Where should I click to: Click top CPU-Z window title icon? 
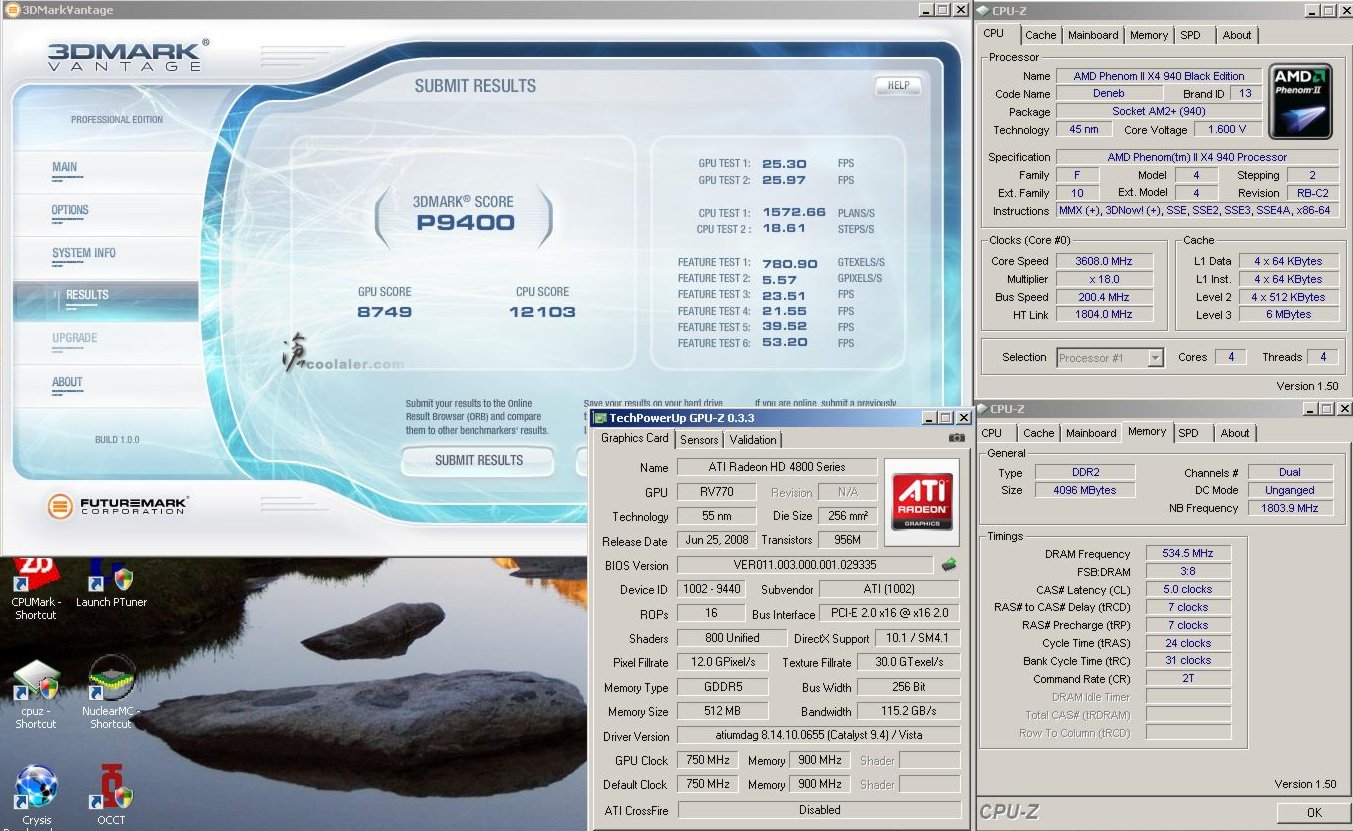pyautogui.click(x=983, y=10)
